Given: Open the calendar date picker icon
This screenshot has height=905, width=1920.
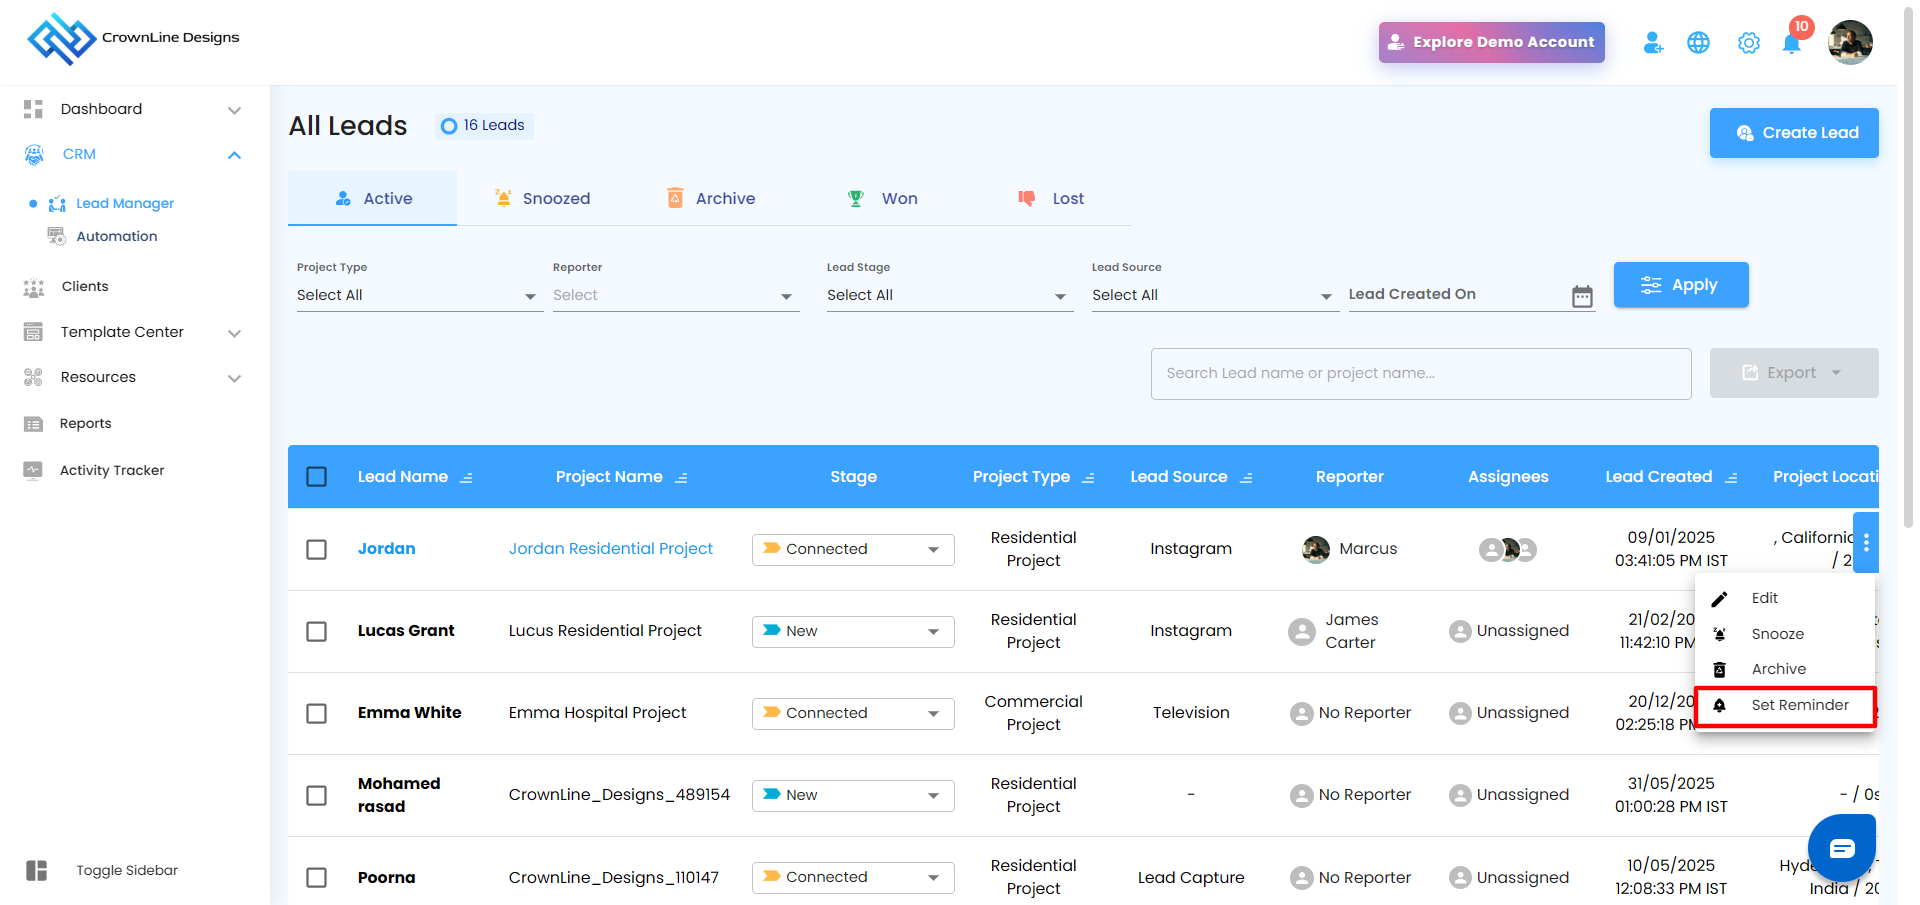Looking at the screenshot, I should 1582,296.
